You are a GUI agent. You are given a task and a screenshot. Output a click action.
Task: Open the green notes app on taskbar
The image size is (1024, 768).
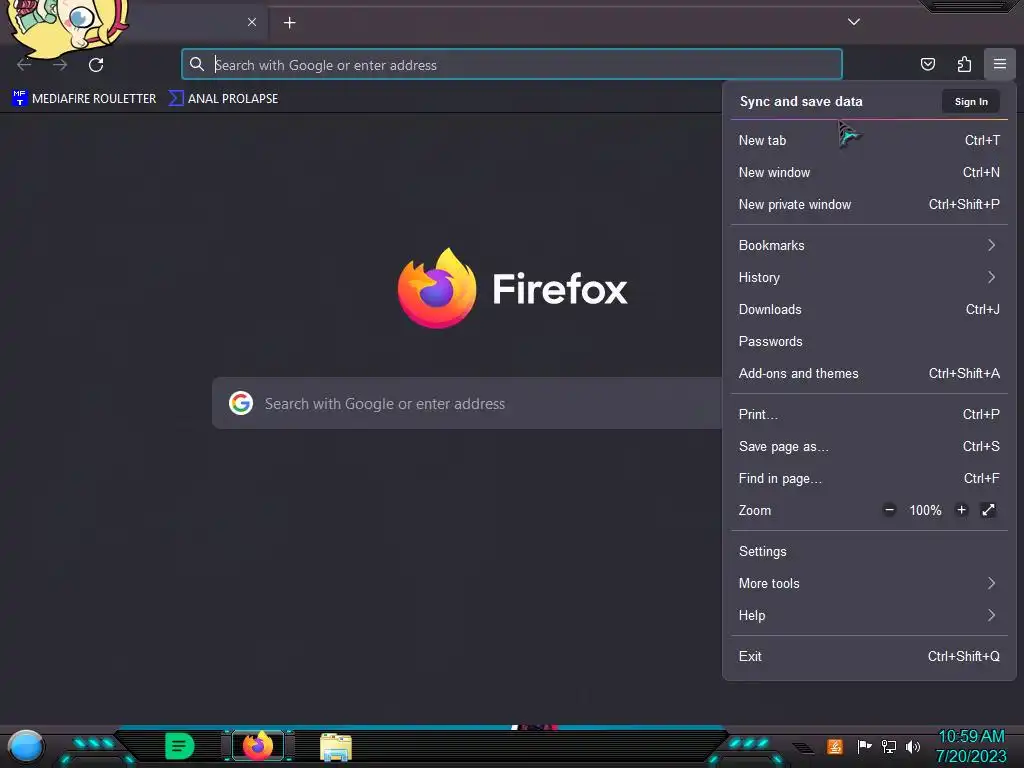click(180, 746)
